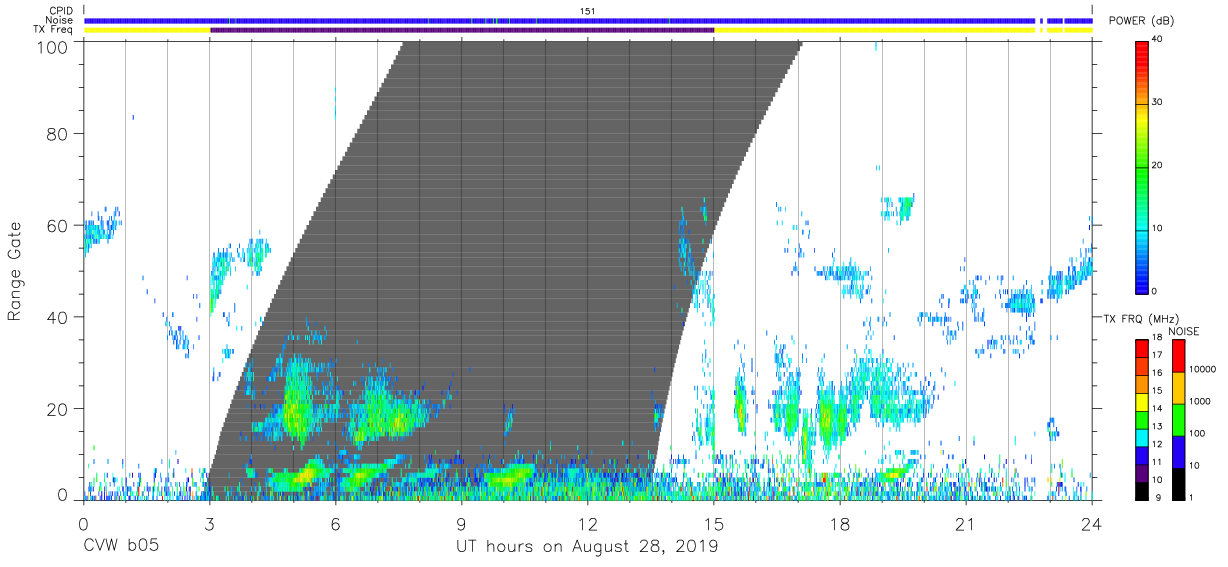Click the 13 label on the TX FRQ legend
1228x567 pixels.
1158,427
